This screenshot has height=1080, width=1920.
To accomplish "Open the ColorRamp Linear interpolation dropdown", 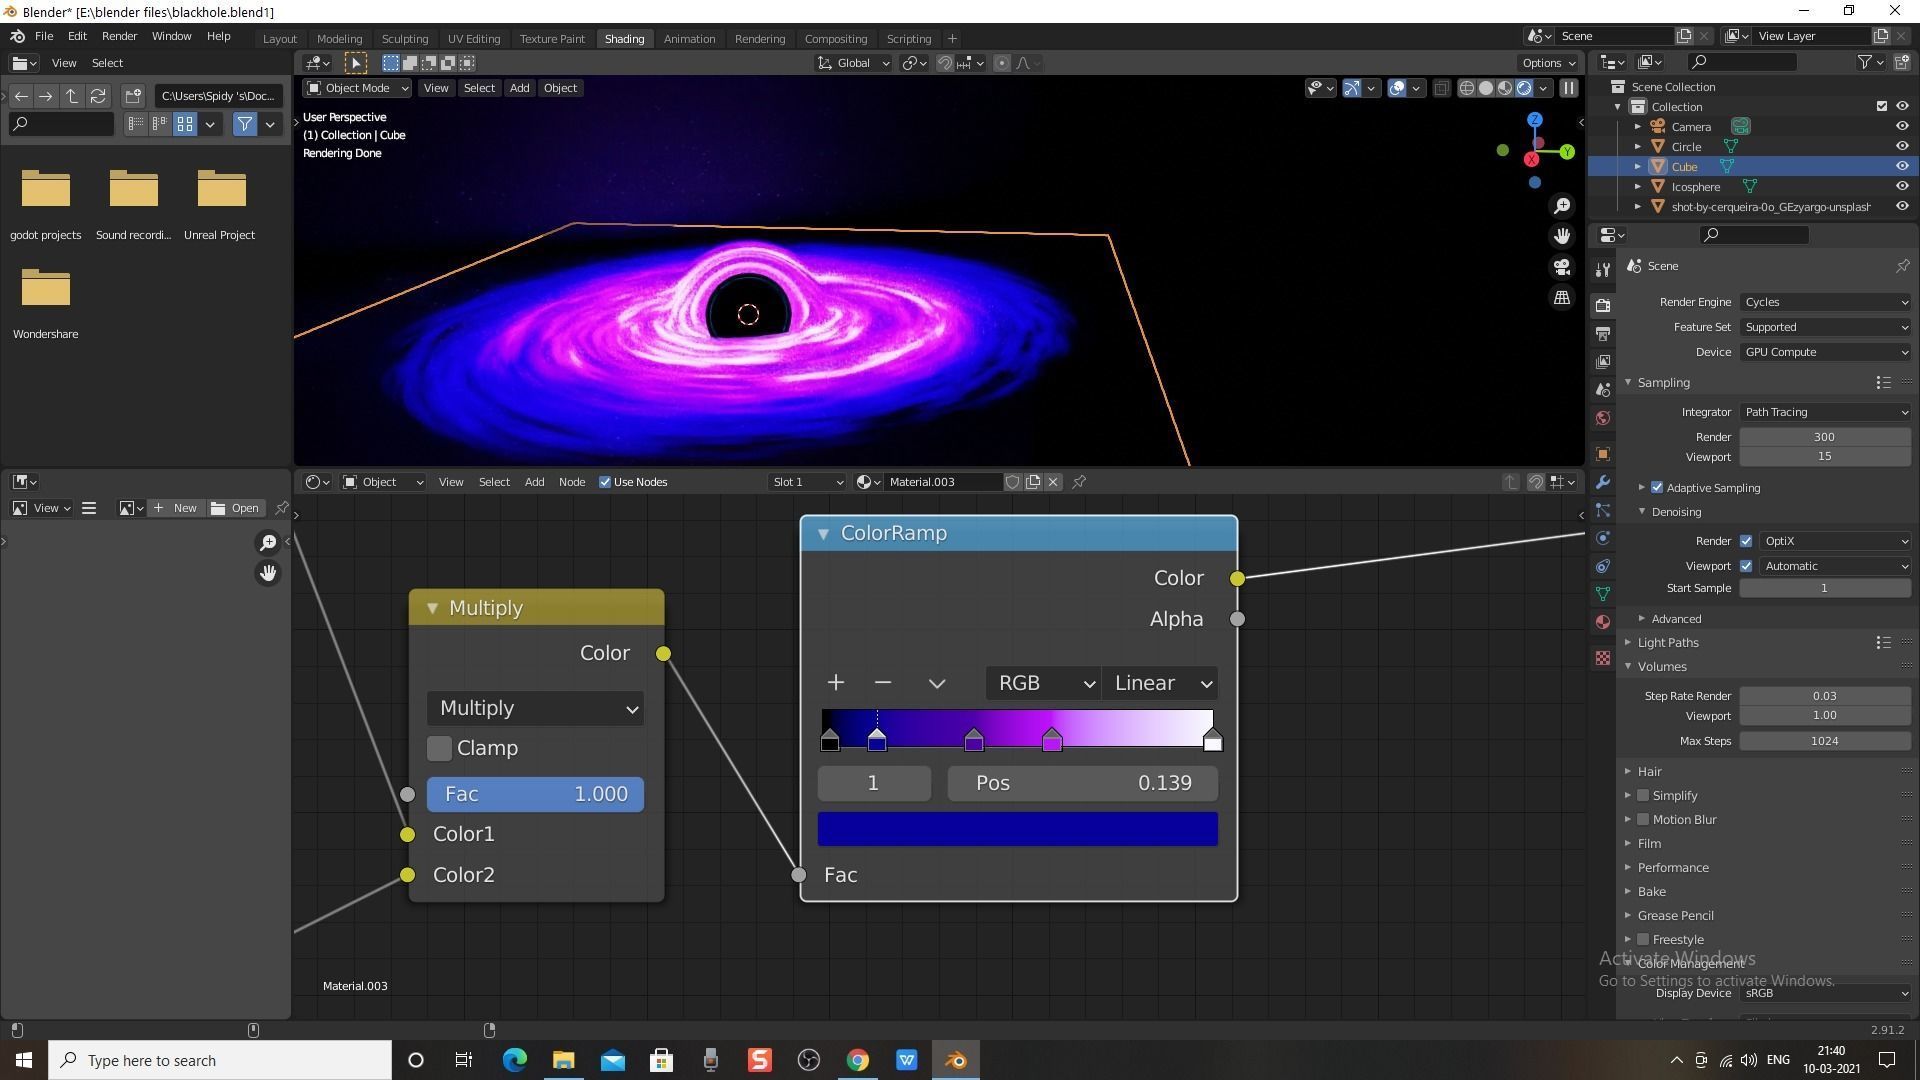I will coord(1160,683).
